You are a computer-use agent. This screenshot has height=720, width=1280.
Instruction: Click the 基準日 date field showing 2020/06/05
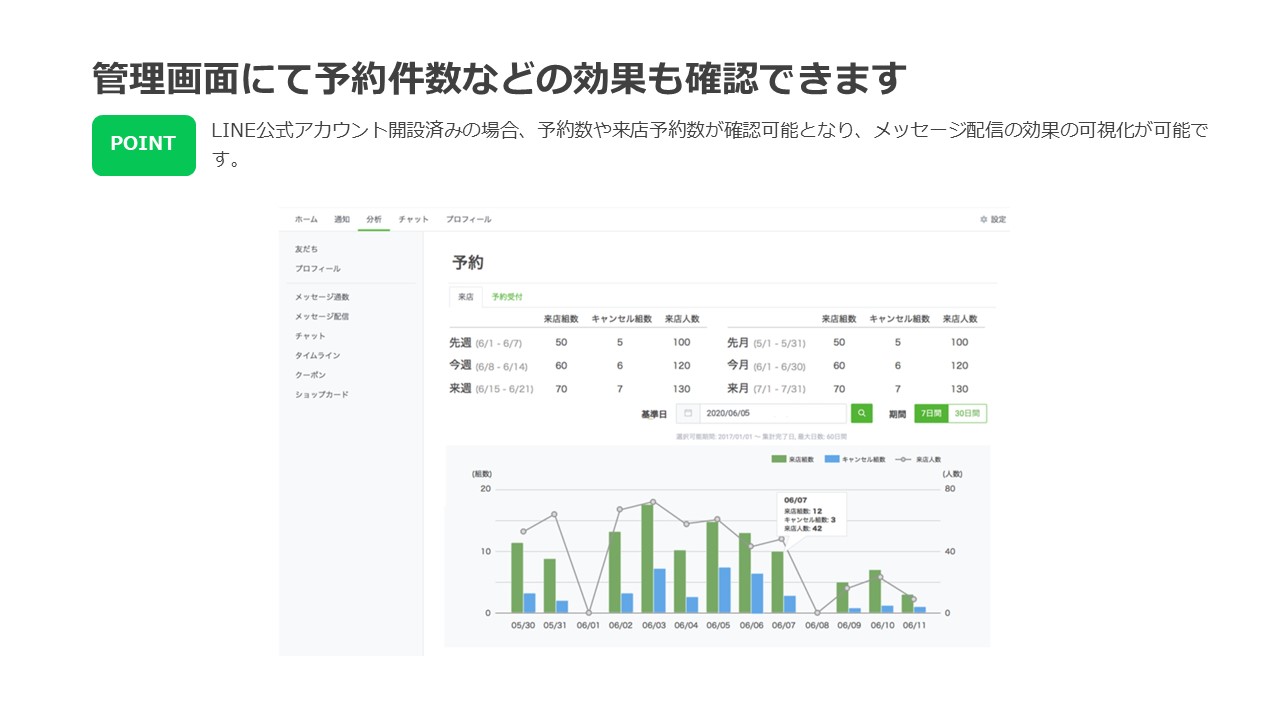pos(770,413)
